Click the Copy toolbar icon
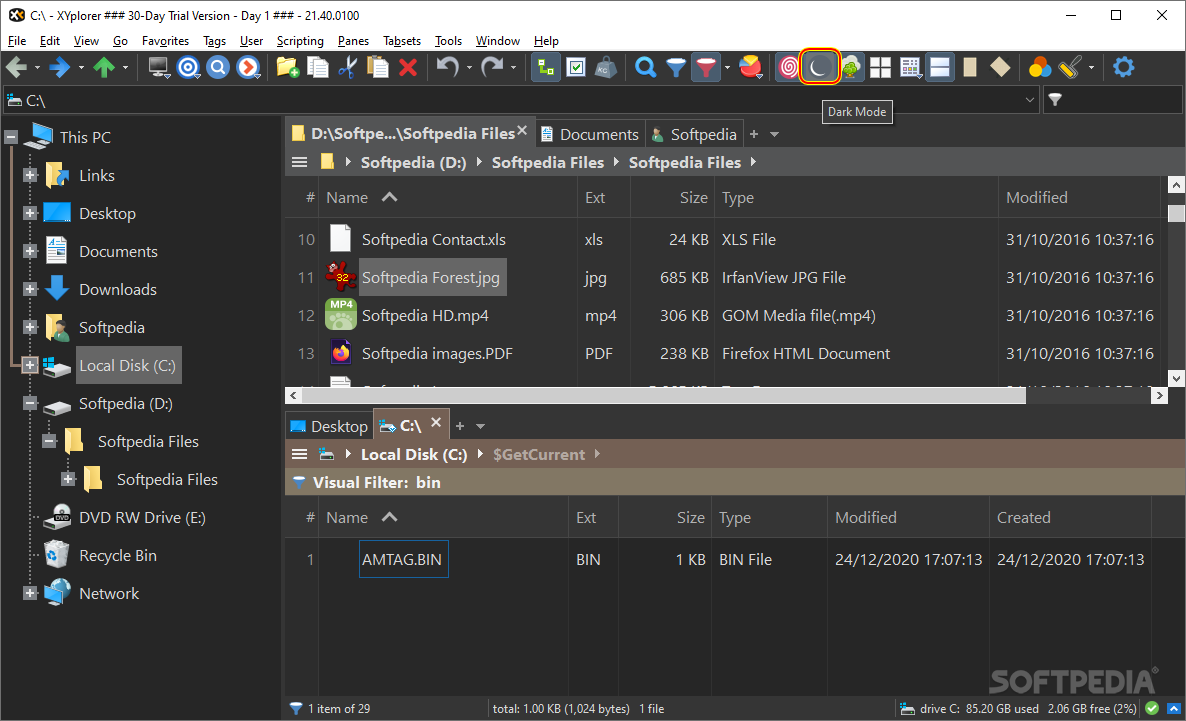The image size is (1186, 721). 318,67
